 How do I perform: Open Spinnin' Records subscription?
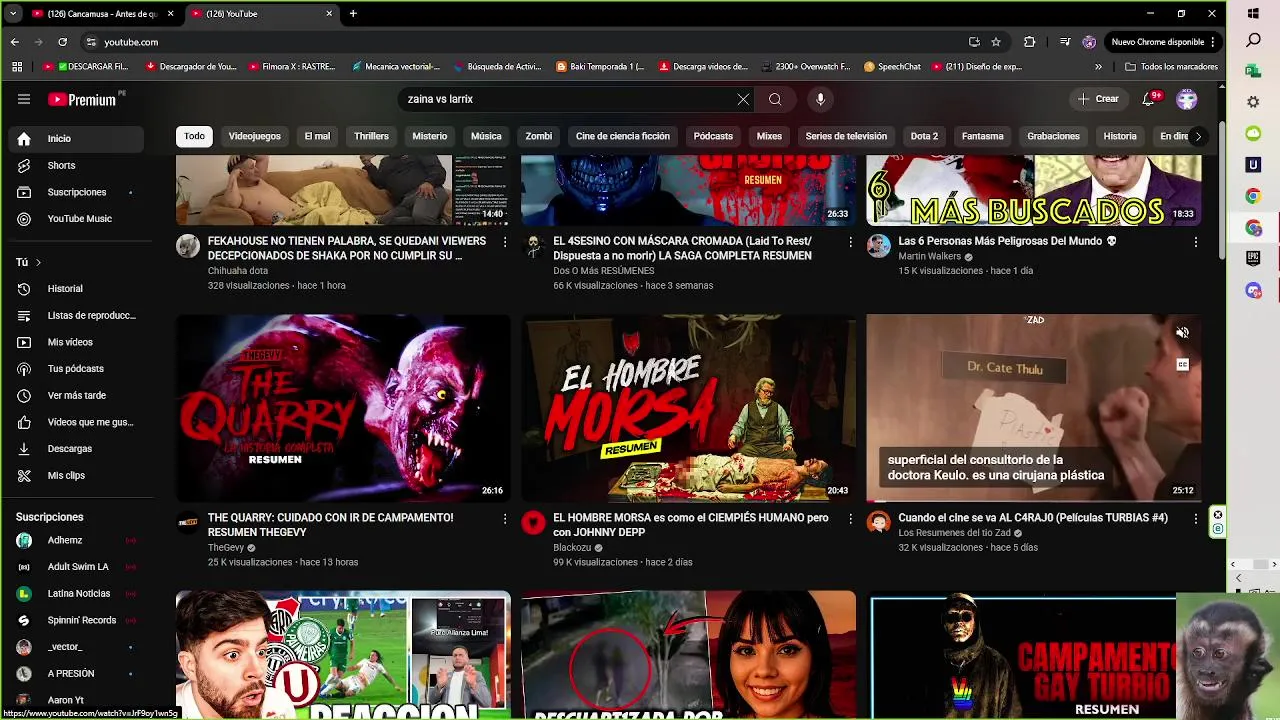(76, 620)
